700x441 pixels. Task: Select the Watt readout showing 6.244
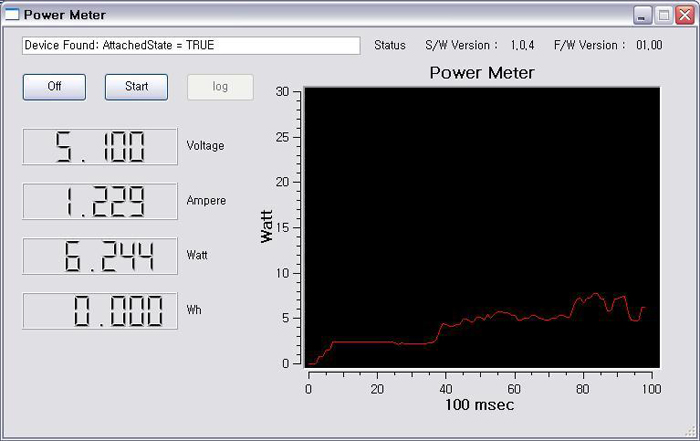click(100, 256)
